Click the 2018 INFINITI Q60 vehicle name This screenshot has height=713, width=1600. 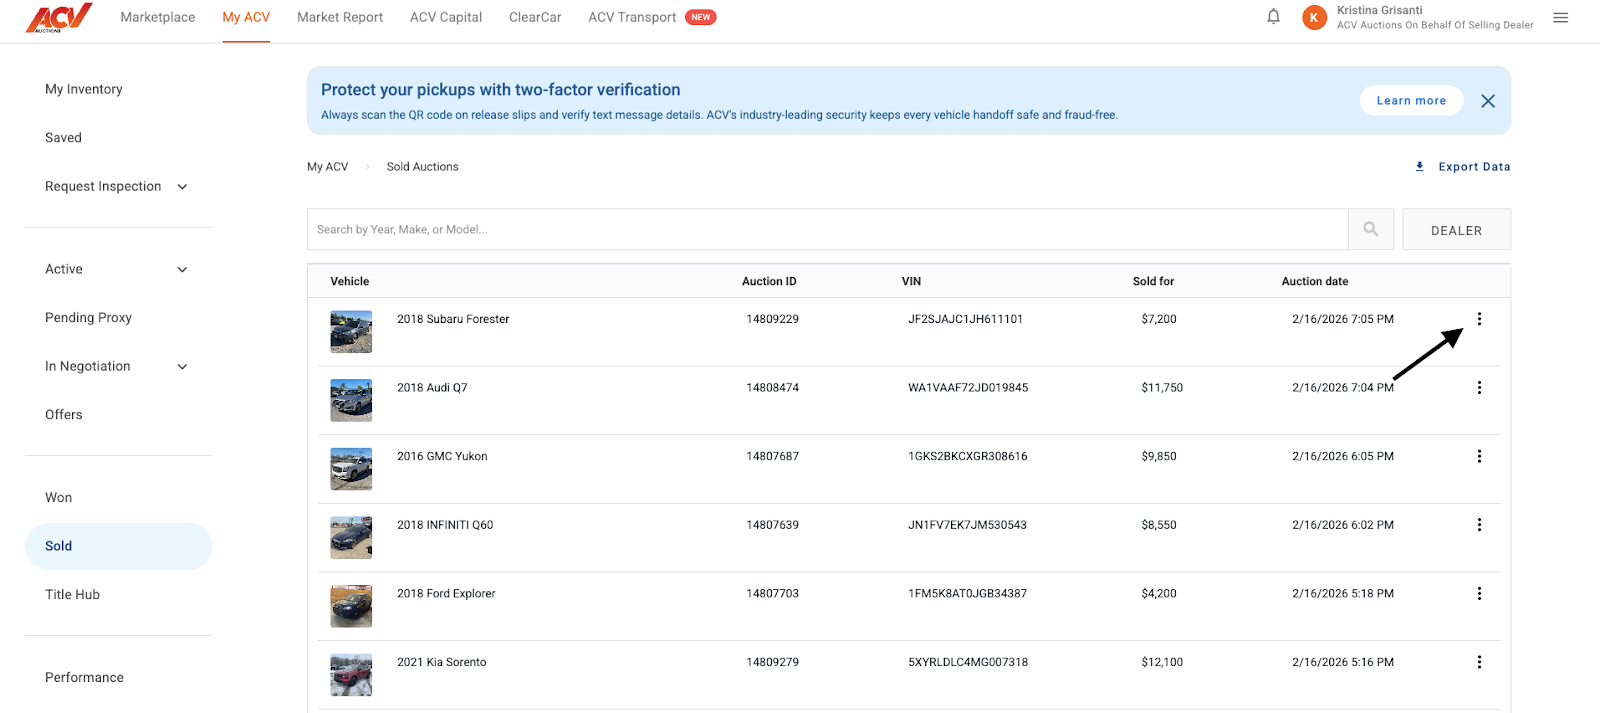[445, 525]
